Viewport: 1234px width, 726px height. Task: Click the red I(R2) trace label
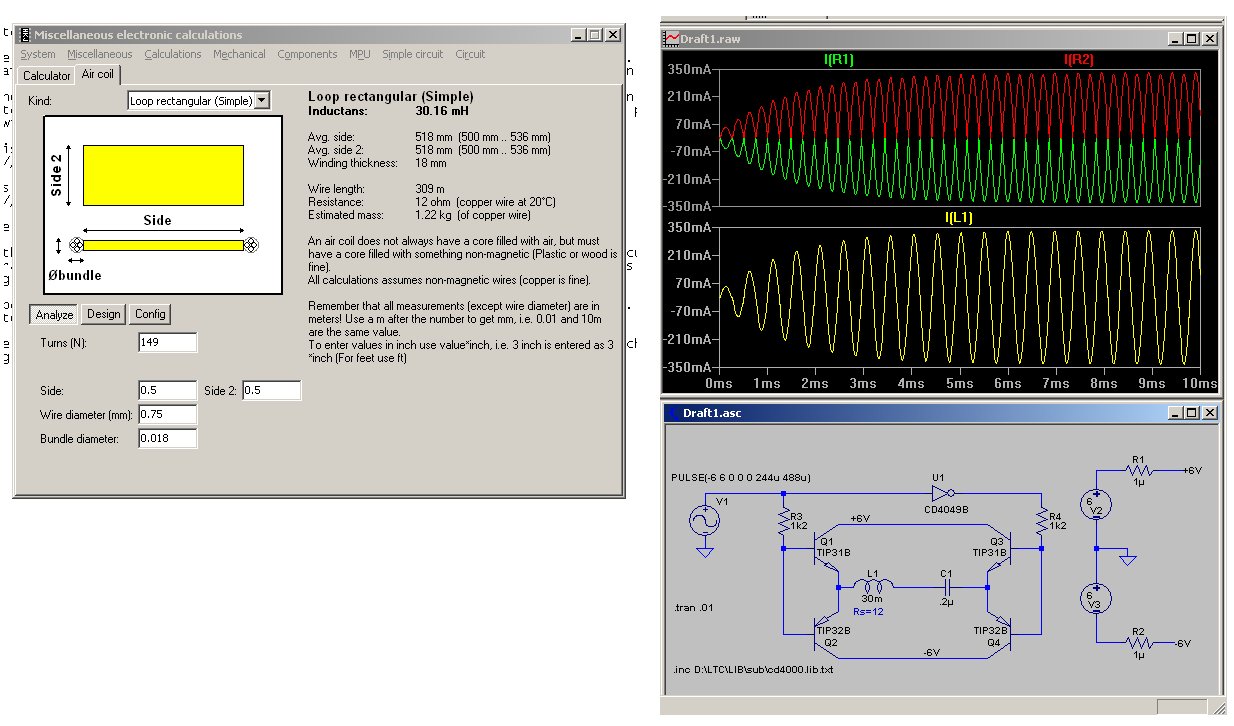[x=1078, y=60]
